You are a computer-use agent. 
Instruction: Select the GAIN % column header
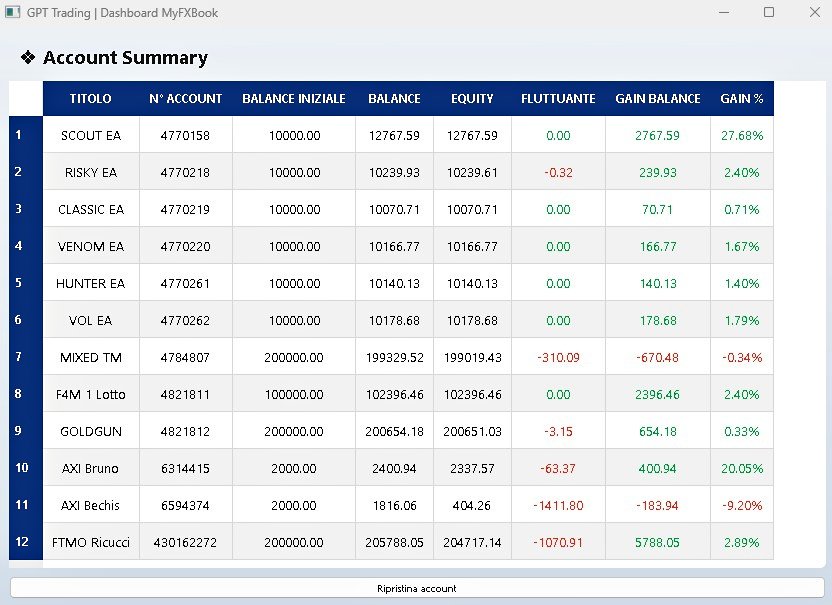(x=742, y=99)
